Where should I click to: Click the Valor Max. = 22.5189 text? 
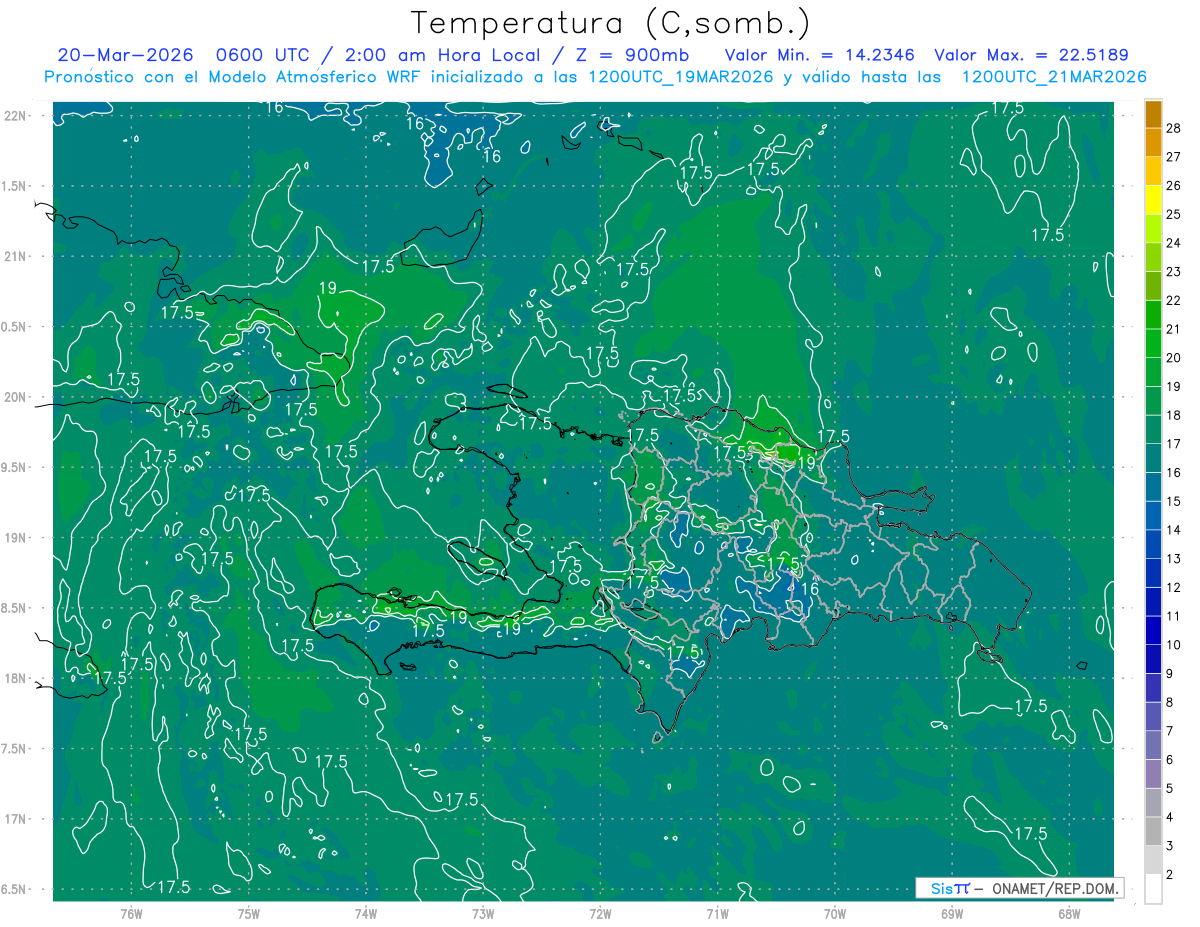click(1031, 55)
